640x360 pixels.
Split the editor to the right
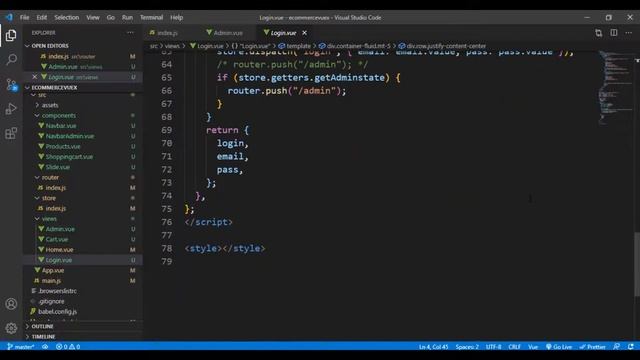(614, 33)
